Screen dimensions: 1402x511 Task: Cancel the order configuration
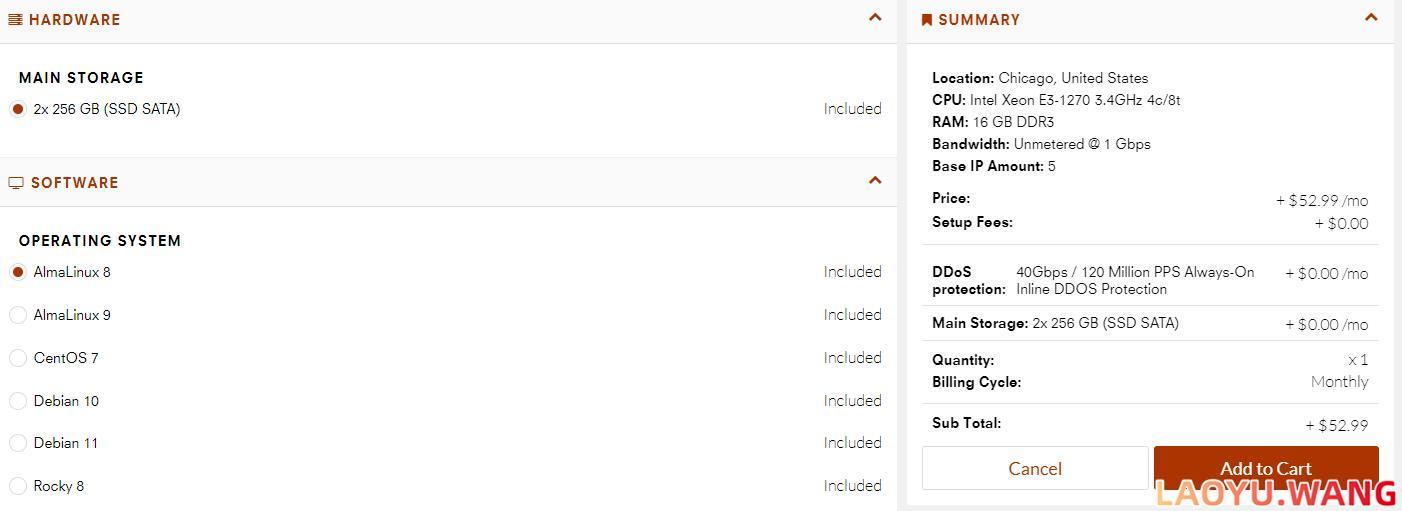click(x=1035, y=468)
